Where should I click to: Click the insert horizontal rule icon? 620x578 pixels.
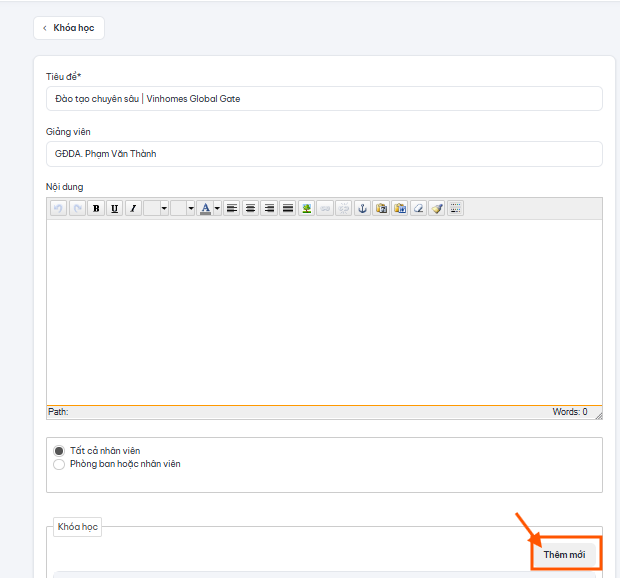[x=456, y=208]
